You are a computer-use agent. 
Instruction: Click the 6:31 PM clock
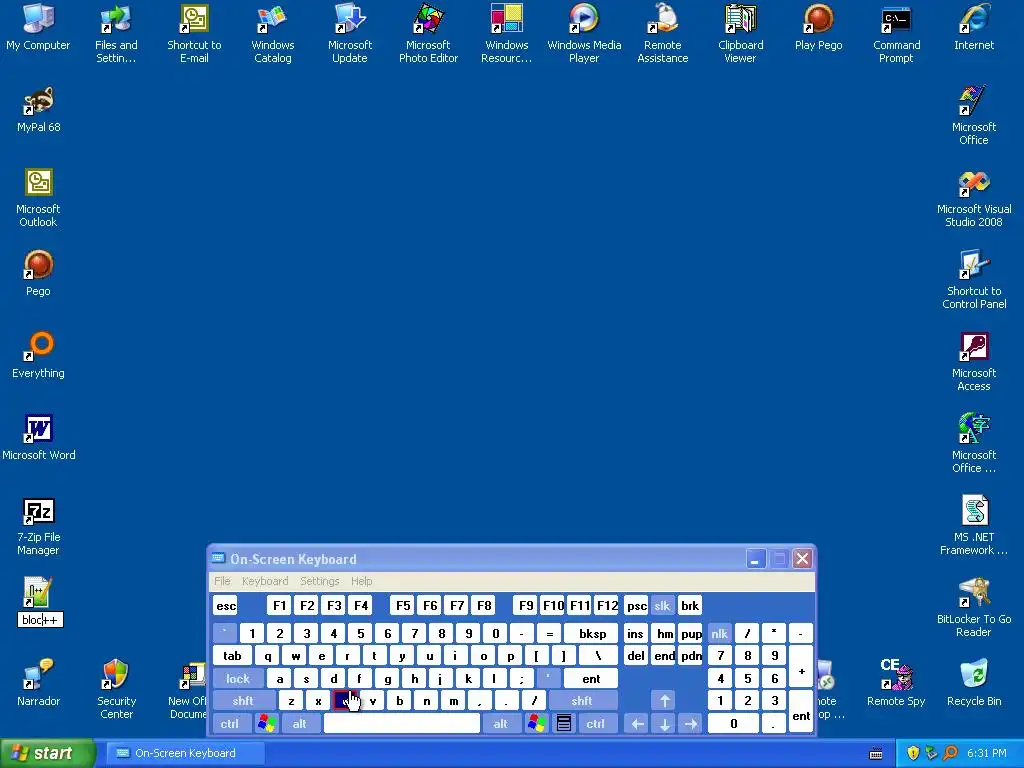point(986,753)
